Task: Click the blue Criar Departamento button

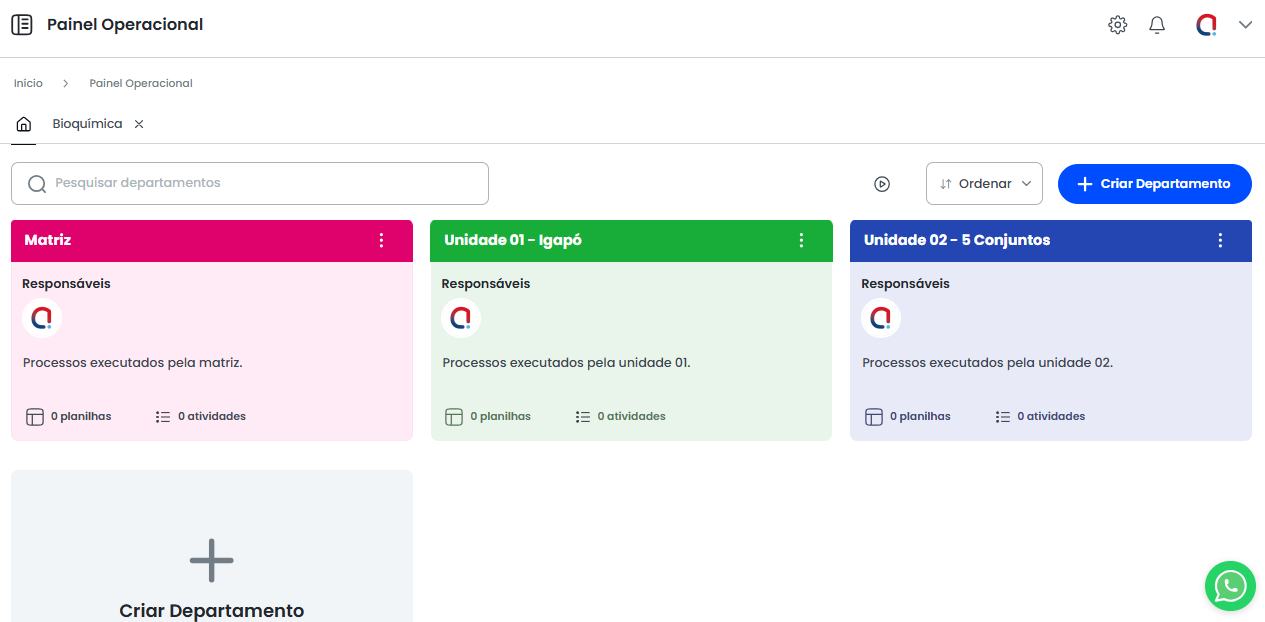Action: 1154,184
